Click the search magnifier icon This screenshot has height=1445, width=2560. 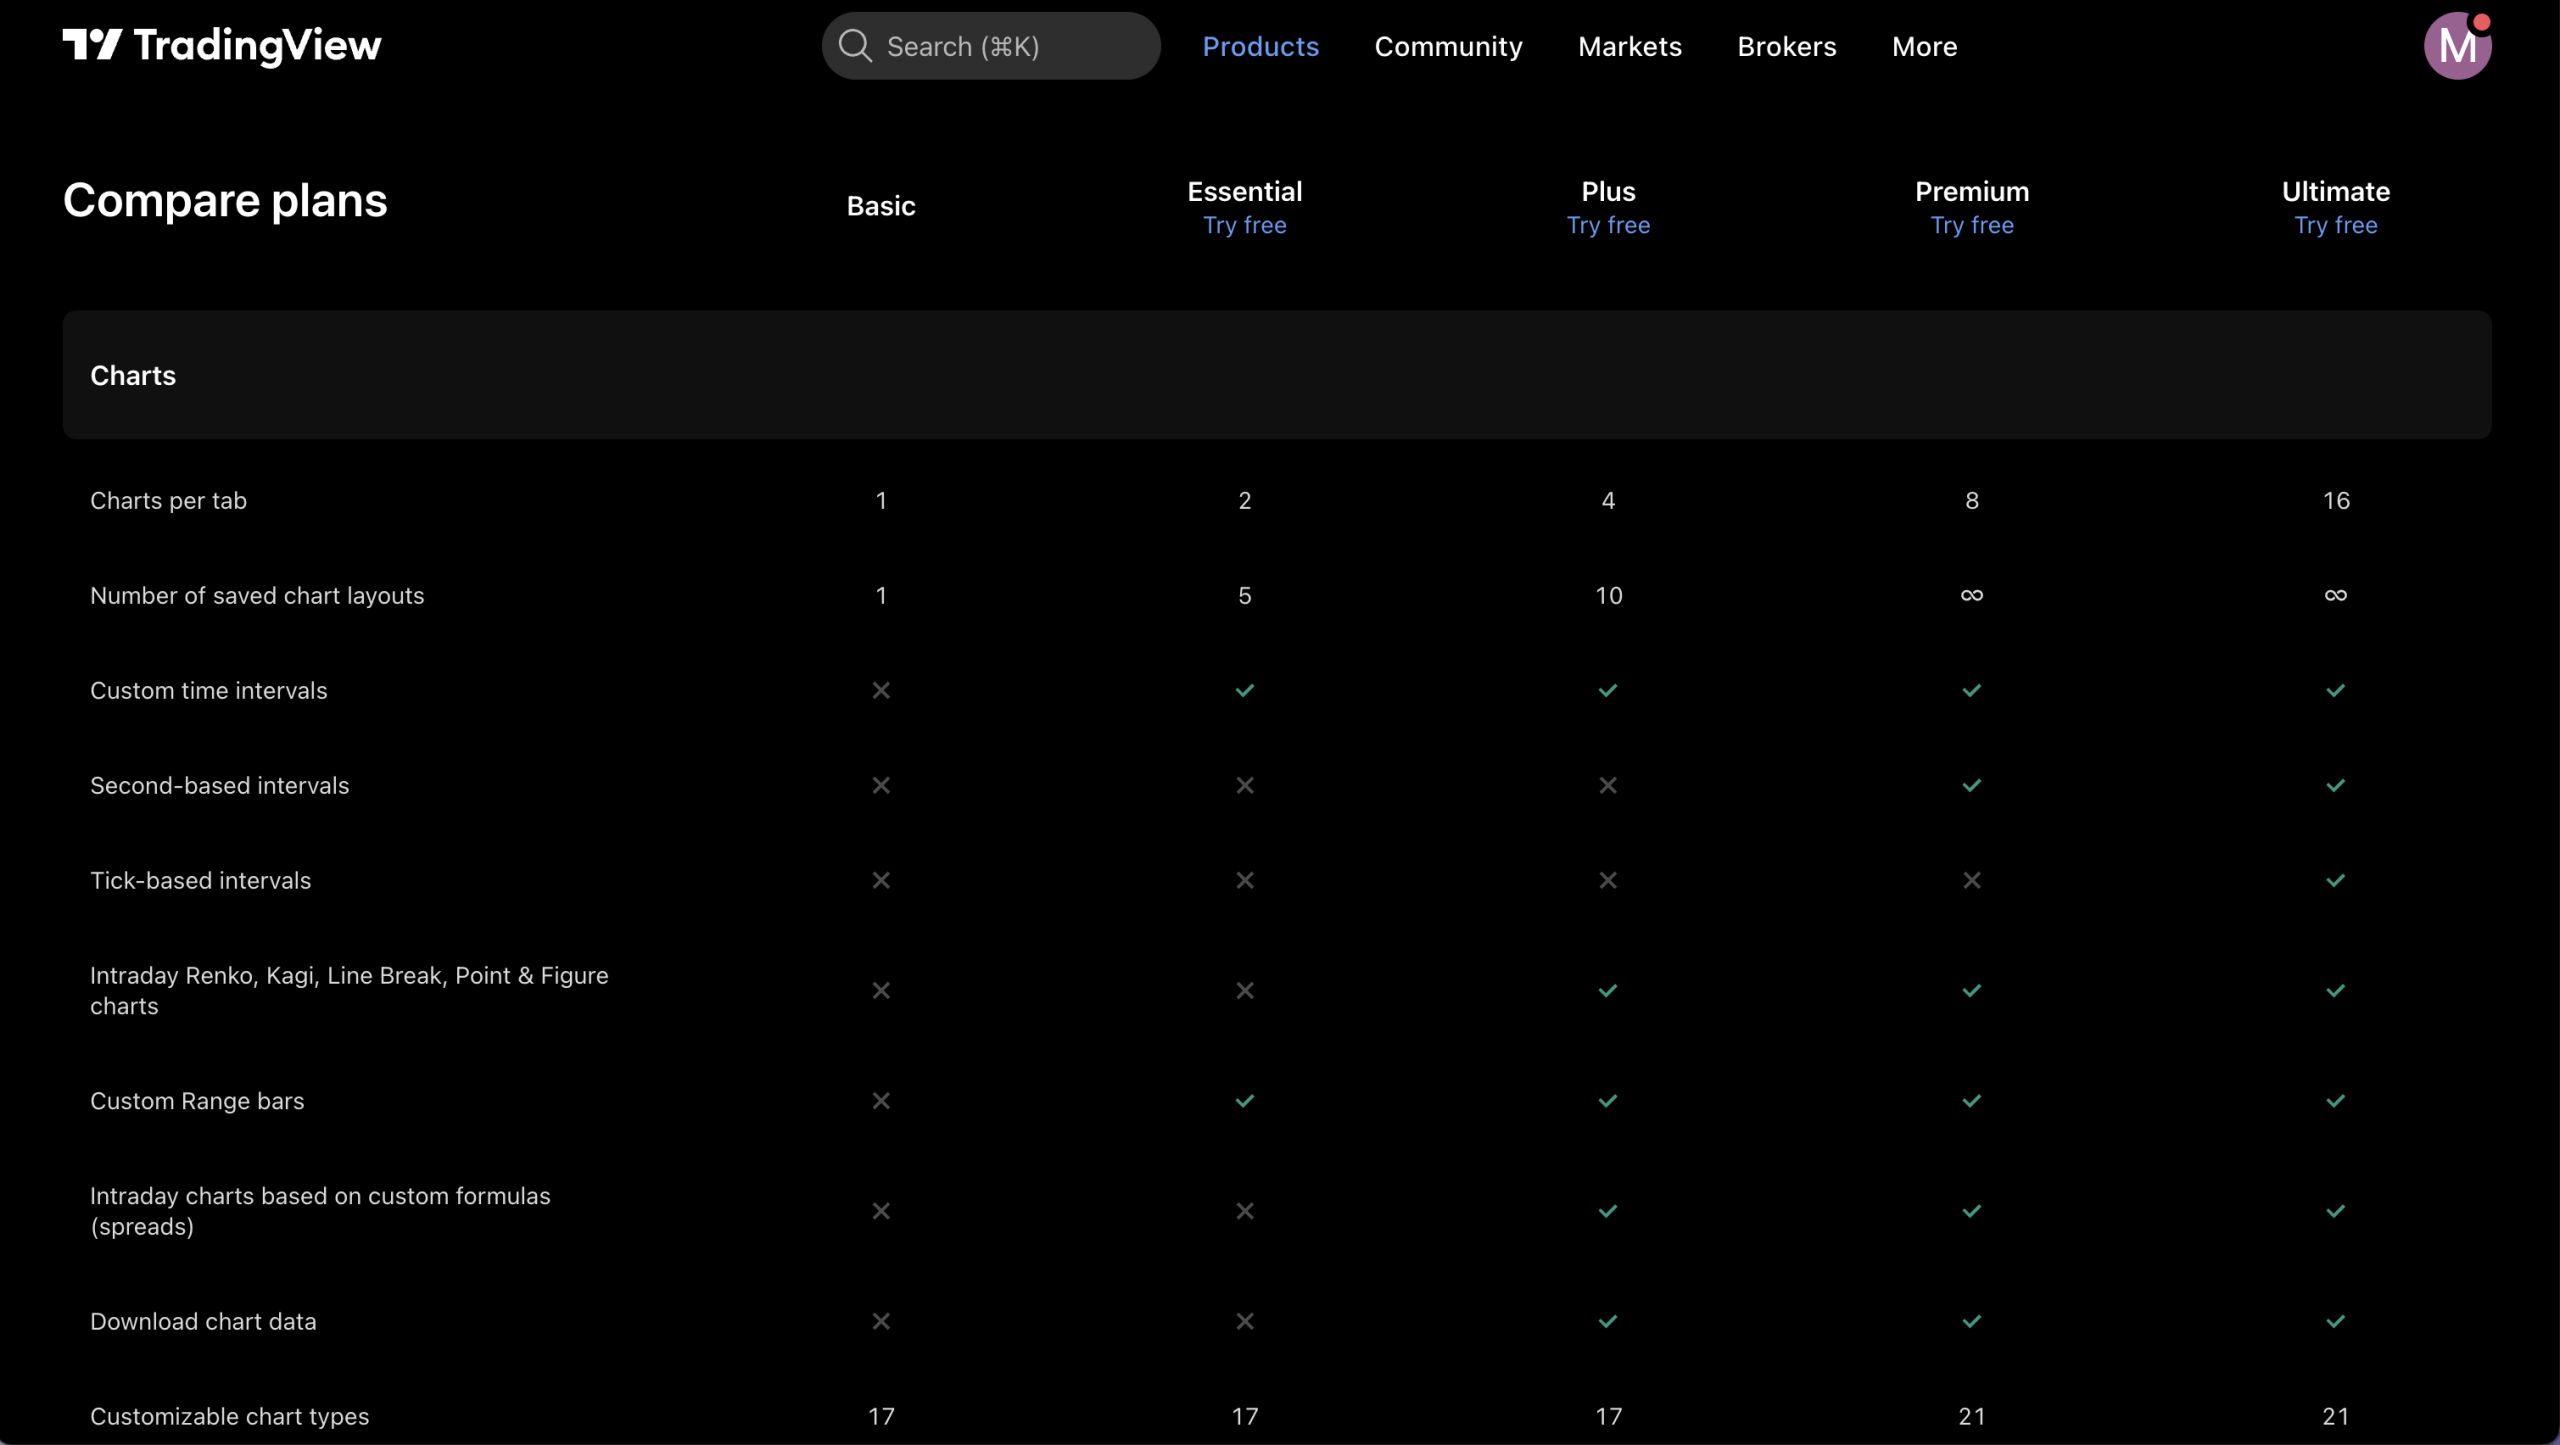[855, 46]
